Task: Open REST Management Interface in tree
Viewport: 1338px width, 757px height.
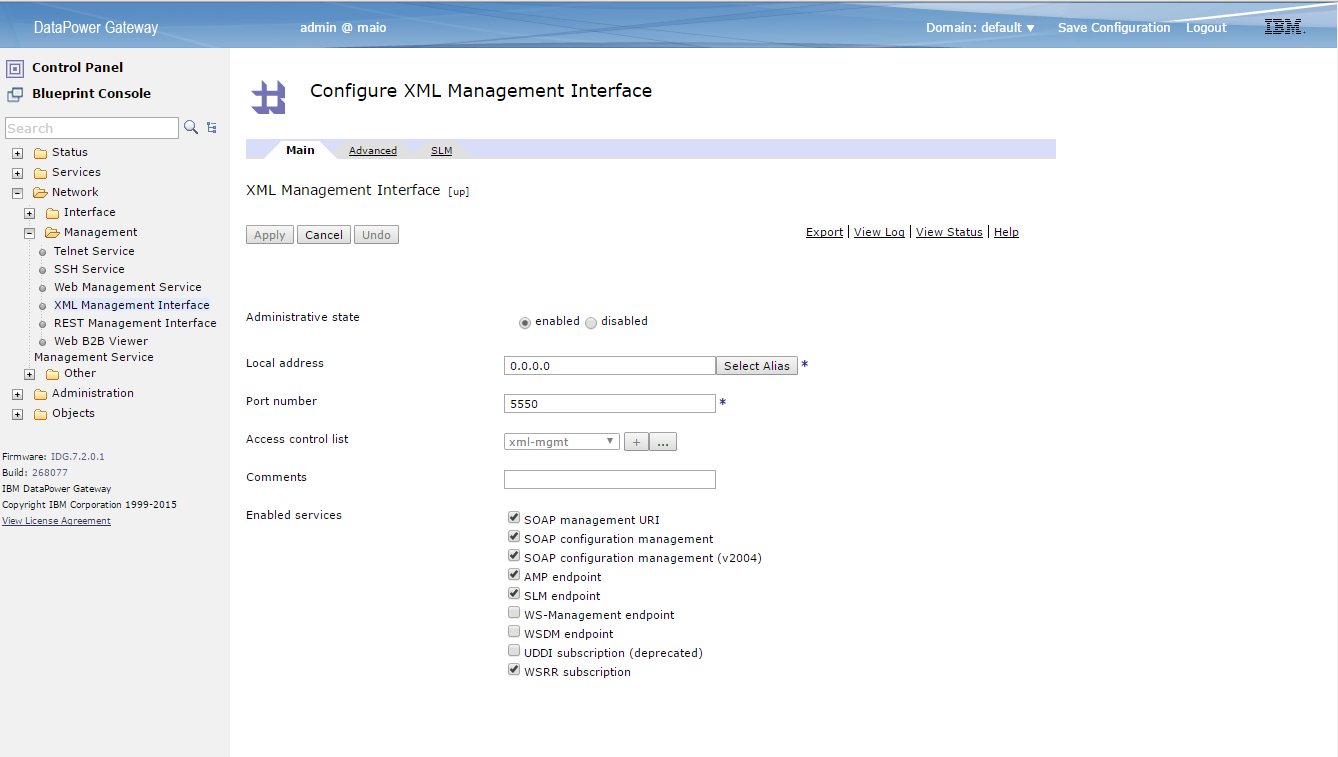Action: point(135,323)
